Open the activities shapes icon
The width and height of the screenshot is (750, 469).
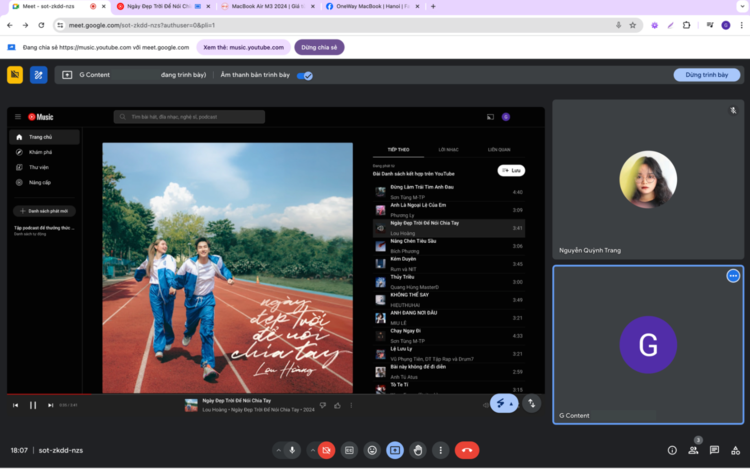pyautogui.click(x=736, y=450)
